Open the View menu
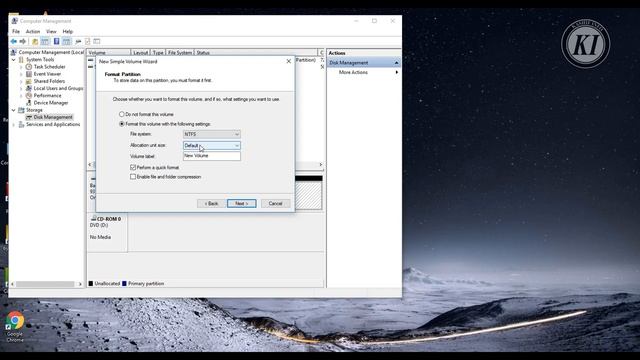The width and height of the screenshot is (640, 360). [x=51, y=31]
